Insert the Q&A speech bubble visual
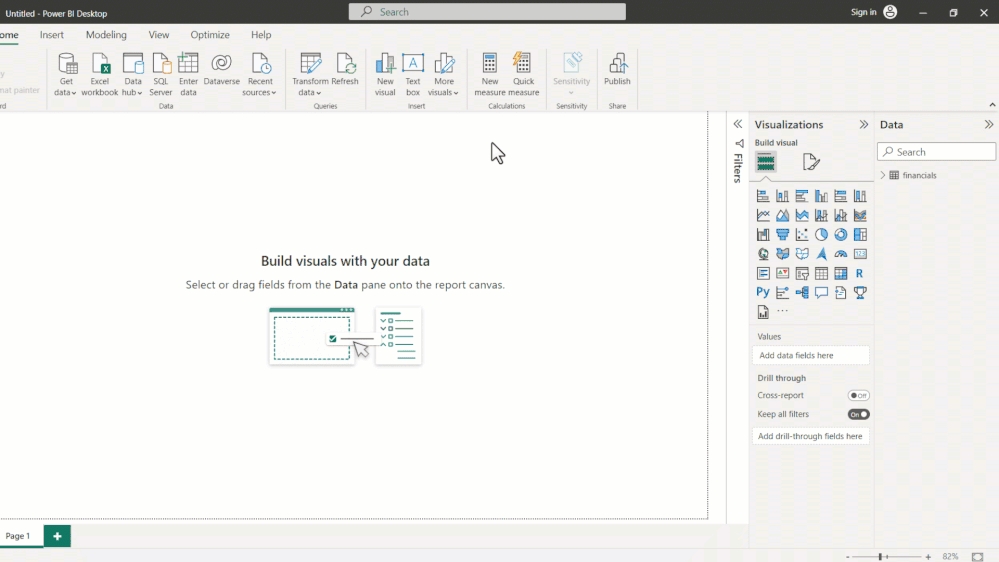The height and width of the screenshot is (562, 999). (x=821, y=292)
